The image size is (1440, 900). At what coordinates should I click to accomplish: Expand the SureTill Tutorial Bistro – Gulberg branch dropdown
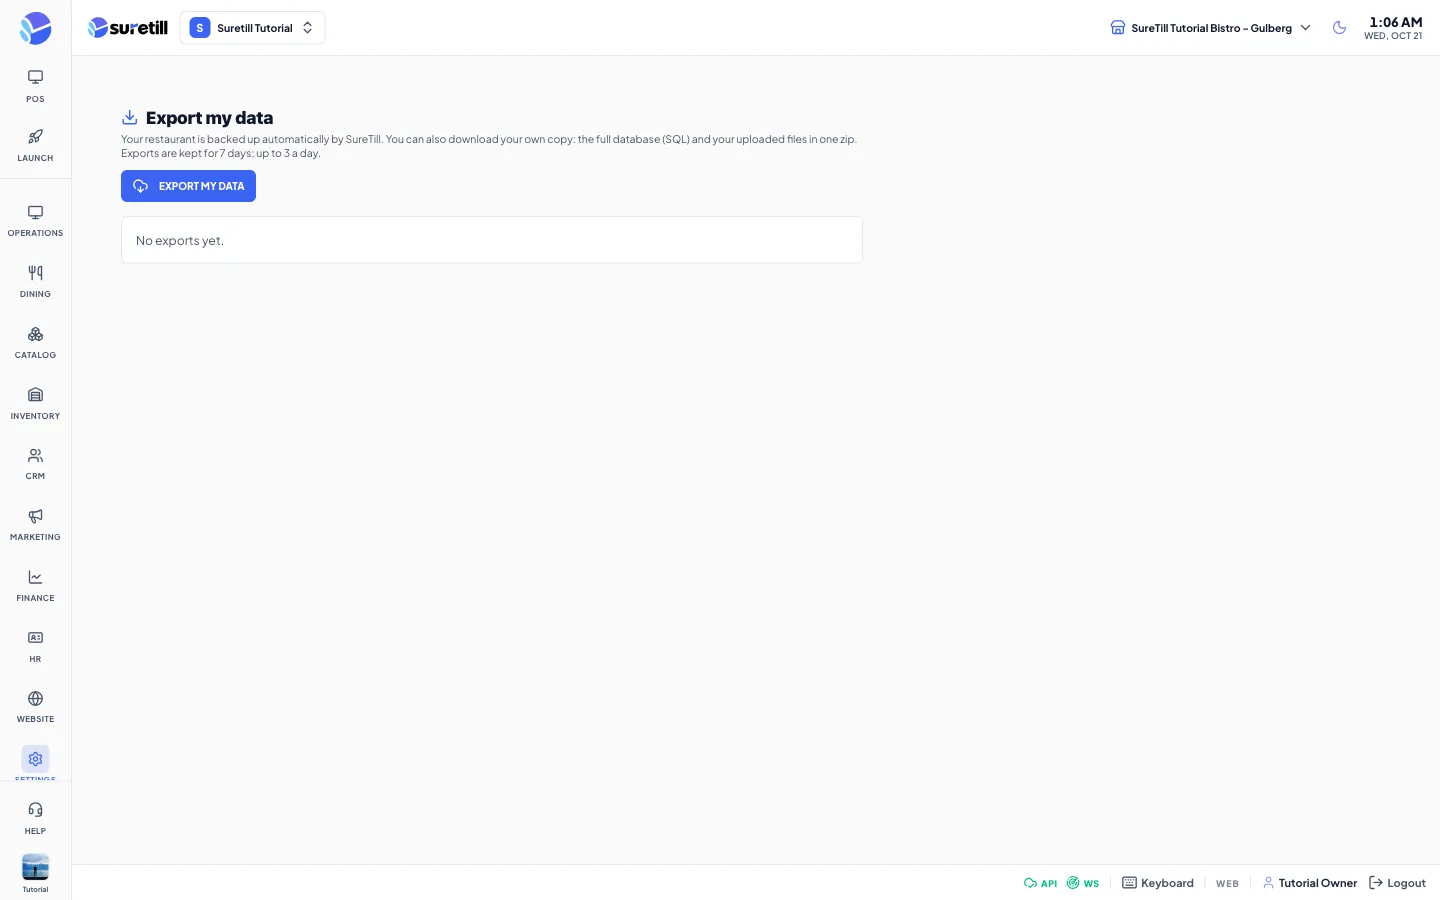point(1210,28)
